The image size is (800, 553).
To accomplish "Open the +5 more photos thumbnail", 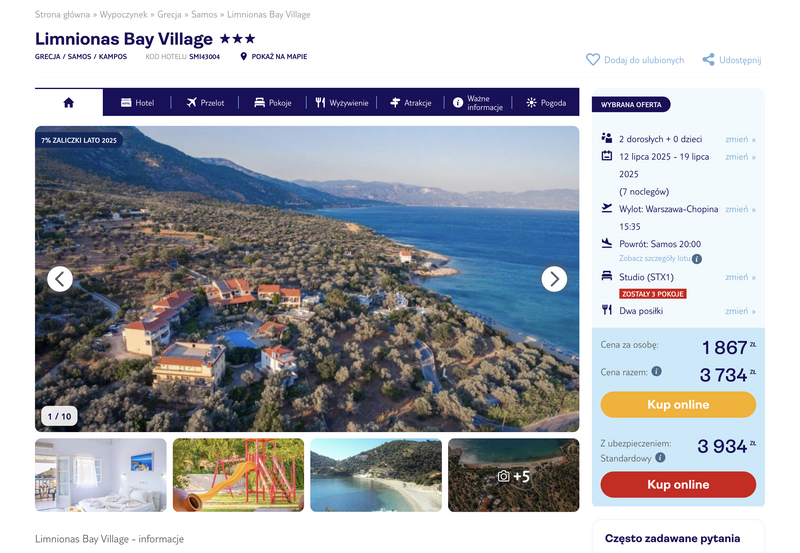I will [x=514, y=475].
